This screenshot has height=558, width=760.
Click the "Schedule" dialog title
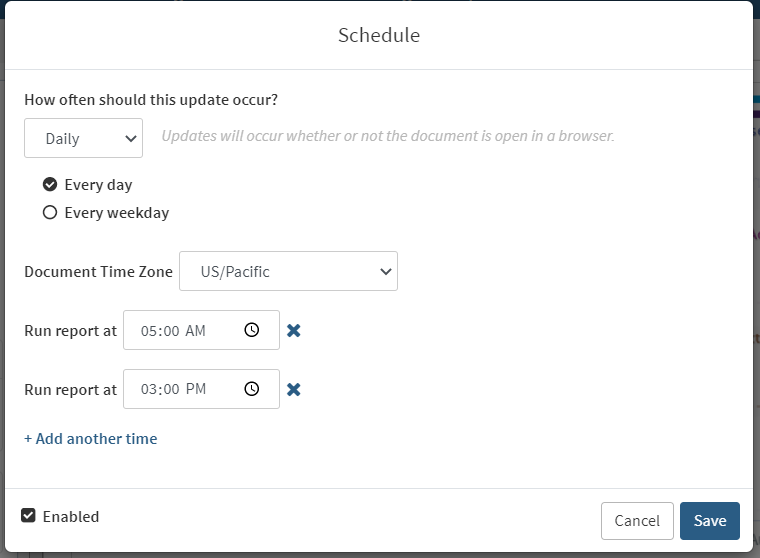379,36
